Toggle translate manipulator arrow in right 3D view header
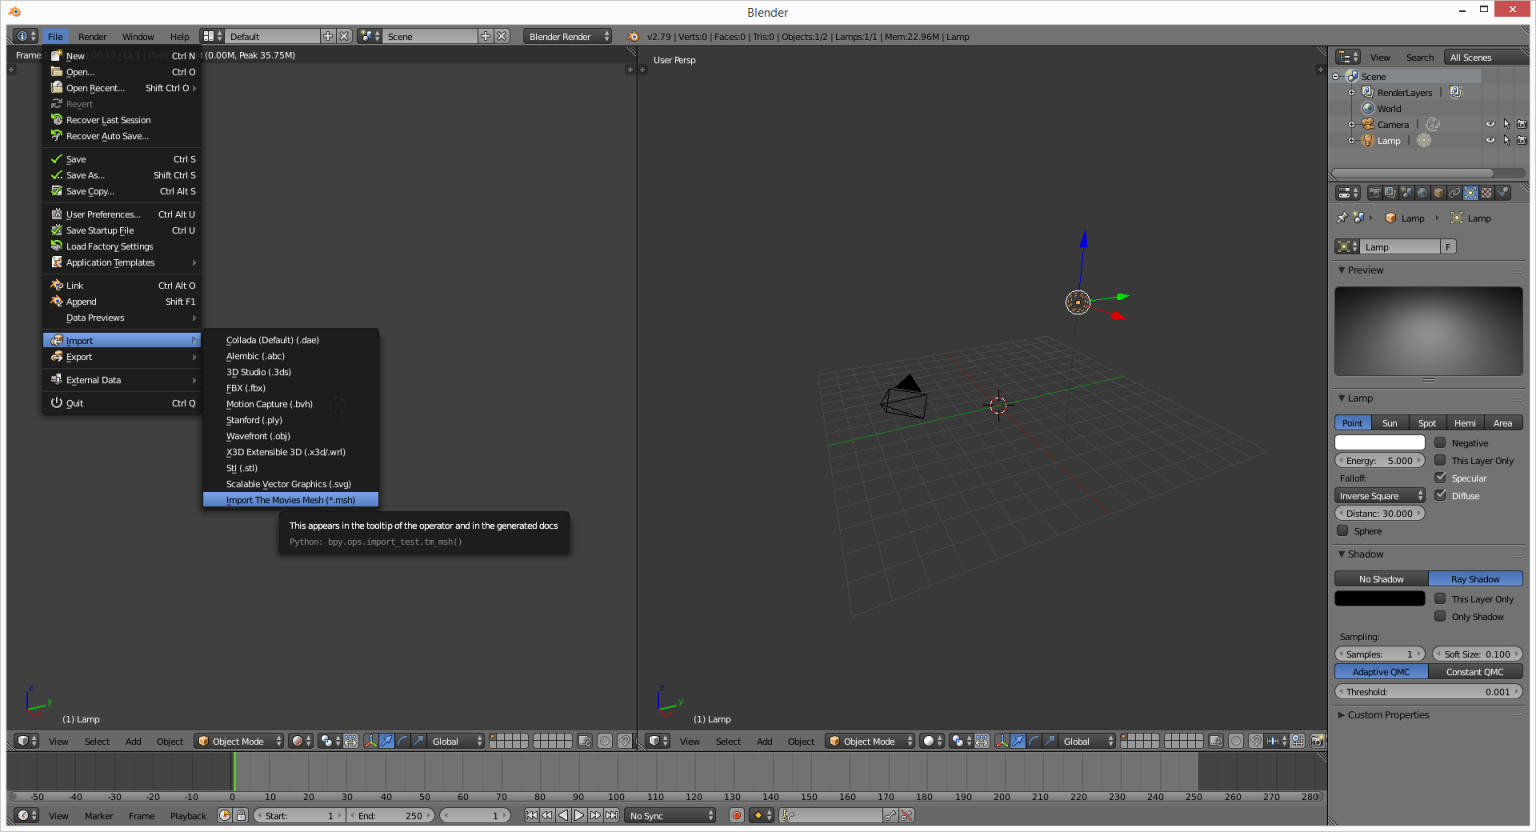 pyautogui.click(x=1018, y=741)
